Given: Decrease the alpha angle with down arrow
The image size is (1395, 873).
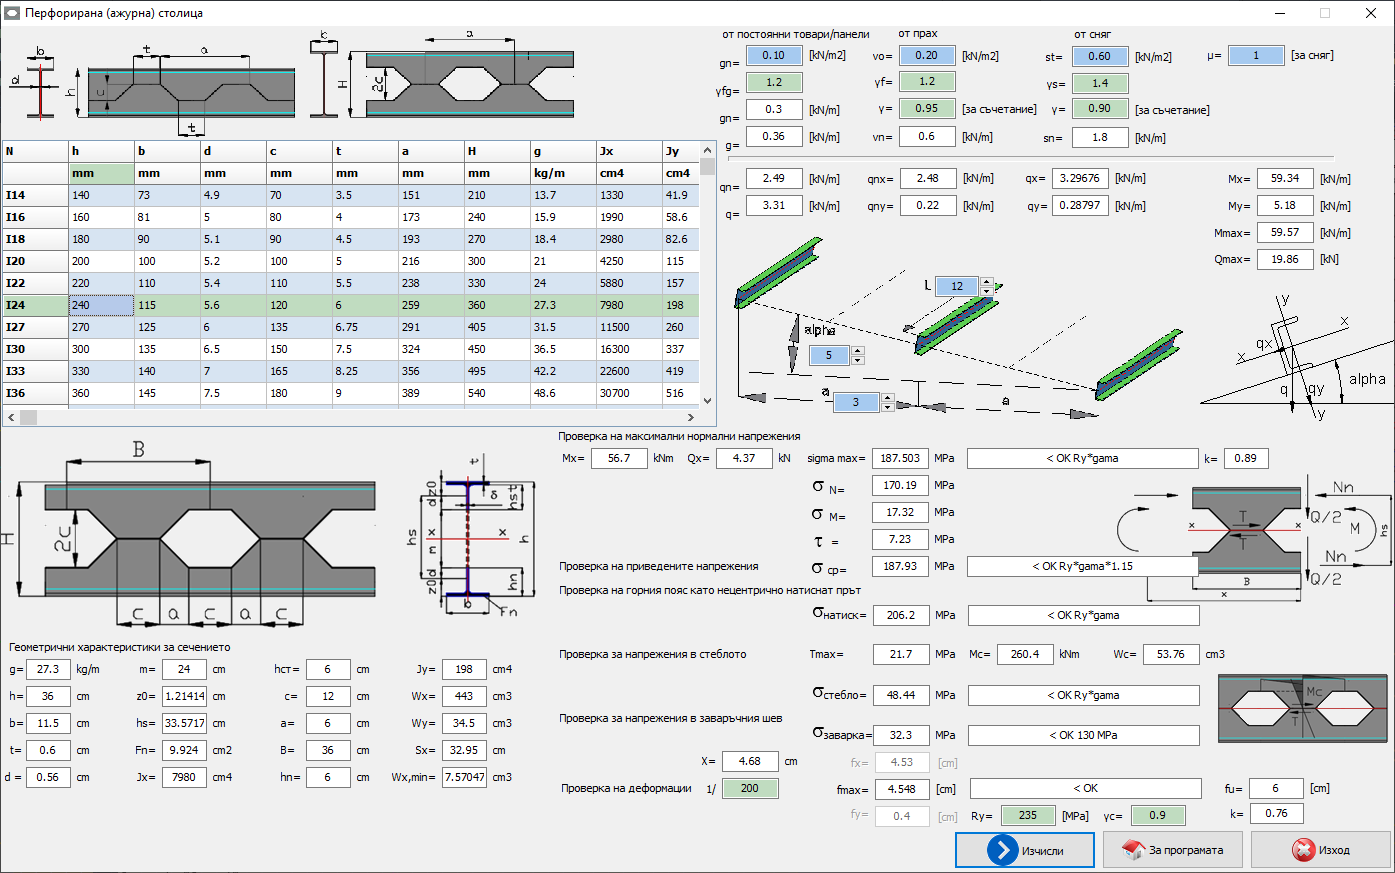Looking at the screenshot, I should pos(857,361).
